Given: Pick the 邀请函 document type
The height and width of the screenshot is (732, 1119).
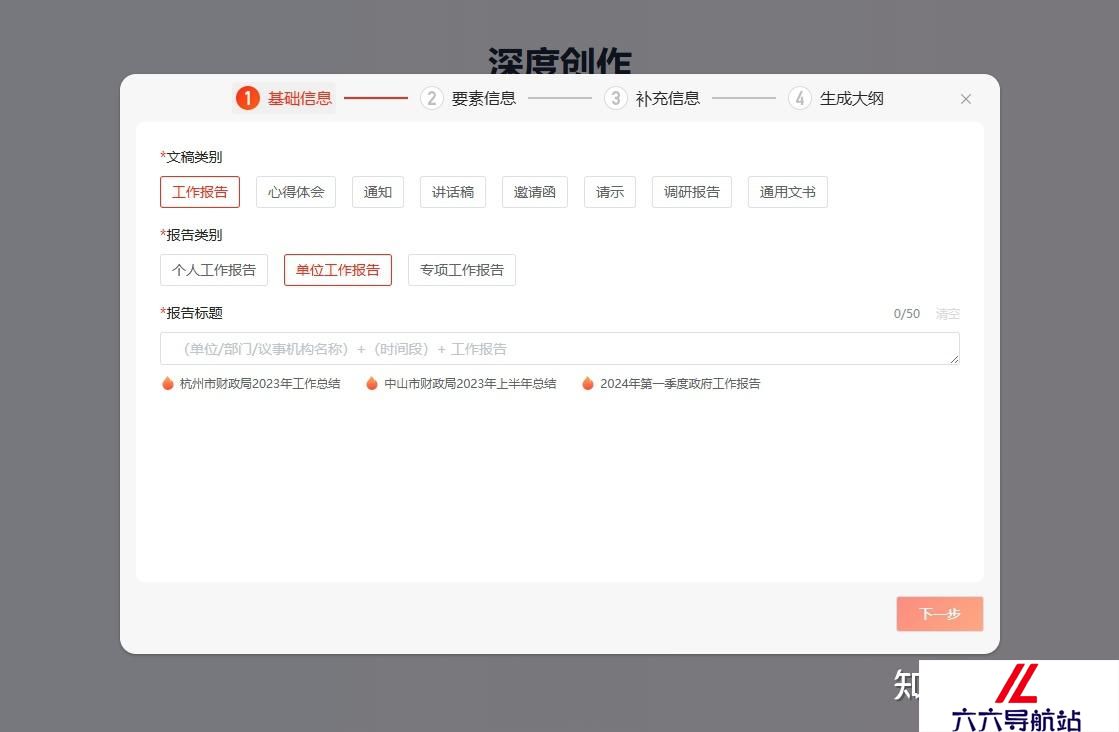Looking at the screenshot, I should (x=535, y=192).
